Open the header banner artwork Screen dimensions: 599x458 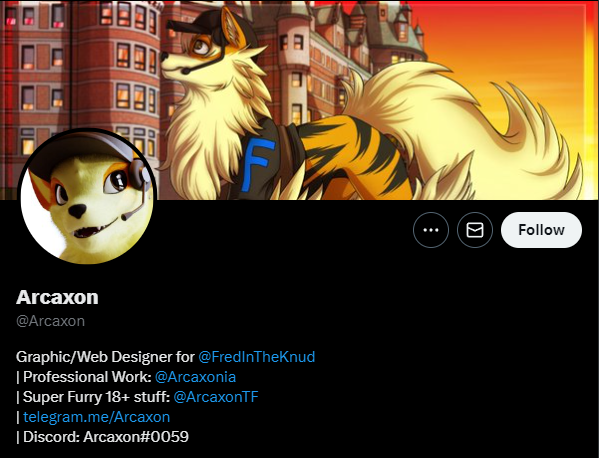point(300,100)
